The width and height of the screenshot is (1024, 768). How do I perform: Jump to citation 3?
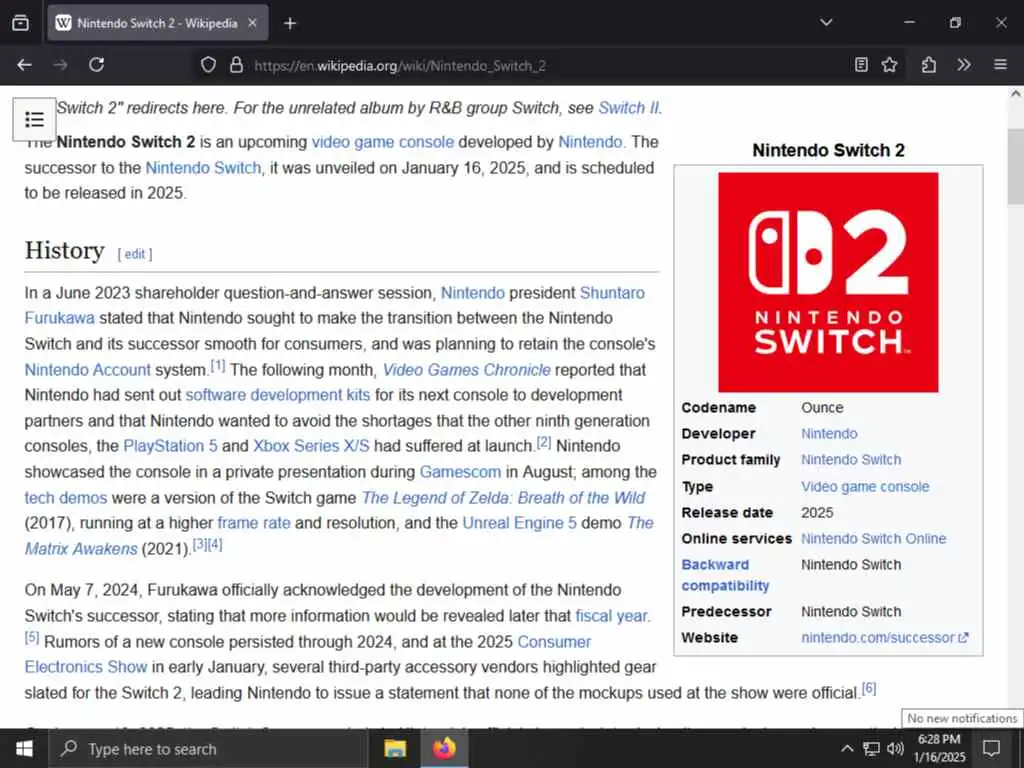tap(200, 544)
